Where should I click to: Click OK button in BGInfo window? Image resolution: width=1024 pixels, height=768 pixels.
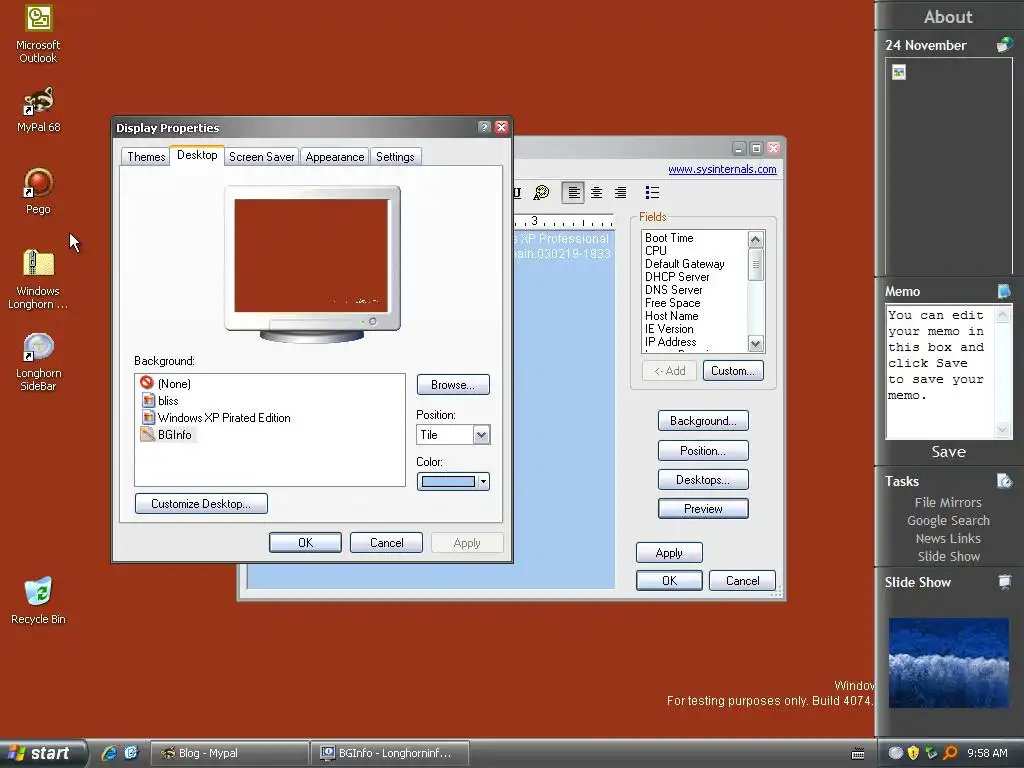[x=669, y=581]
